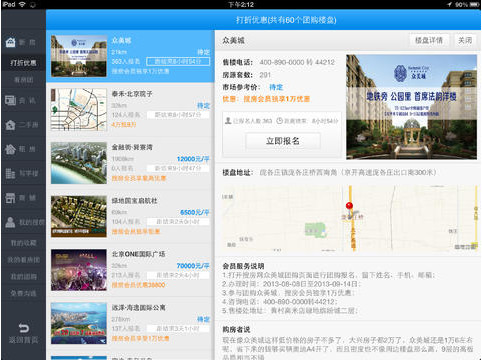This screenshot has width=482, height=361.
Task: Tap the 租房 rental icon
Action: click(10, 149)
